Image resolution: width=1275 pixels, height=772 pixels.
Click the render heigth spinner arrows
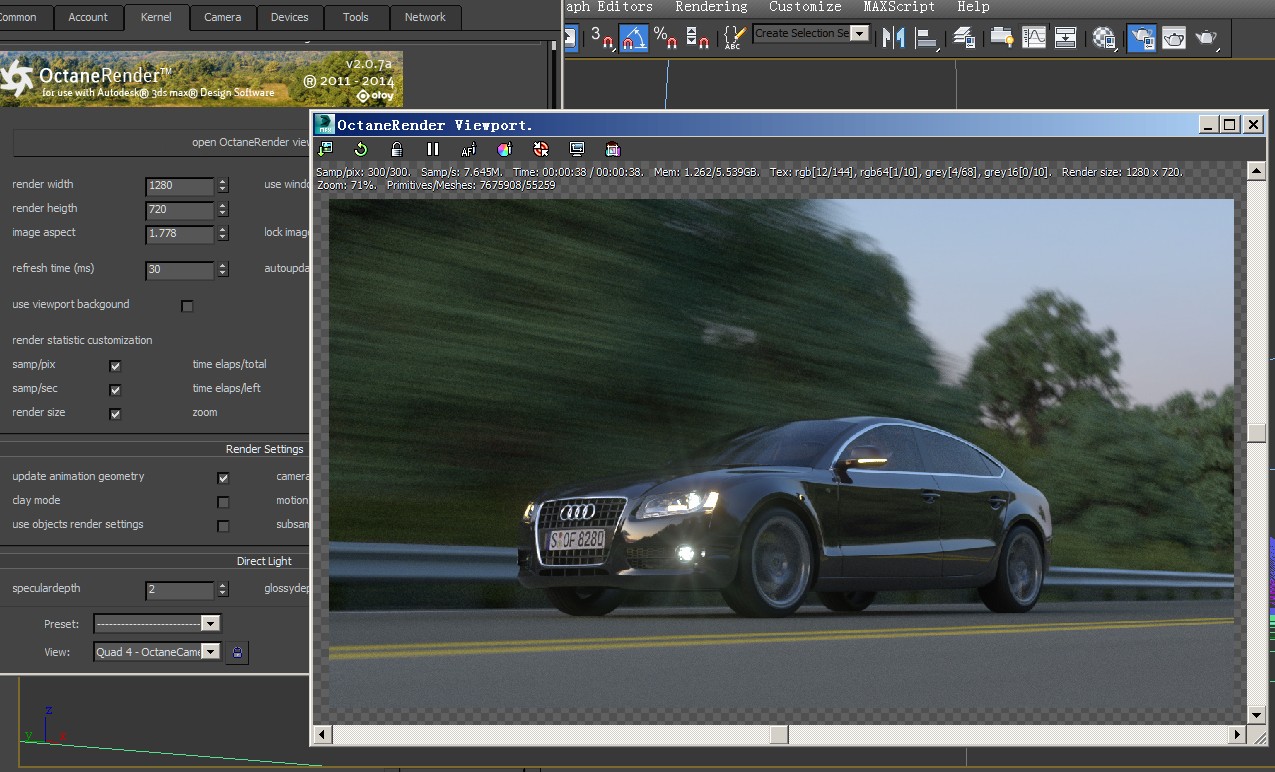222,209
